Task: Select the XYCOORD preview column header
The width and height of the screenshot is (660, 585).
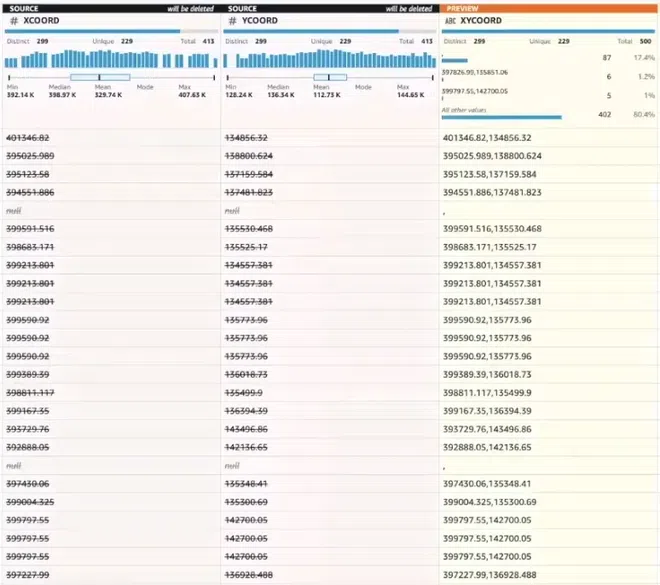Action: [481, 20]
